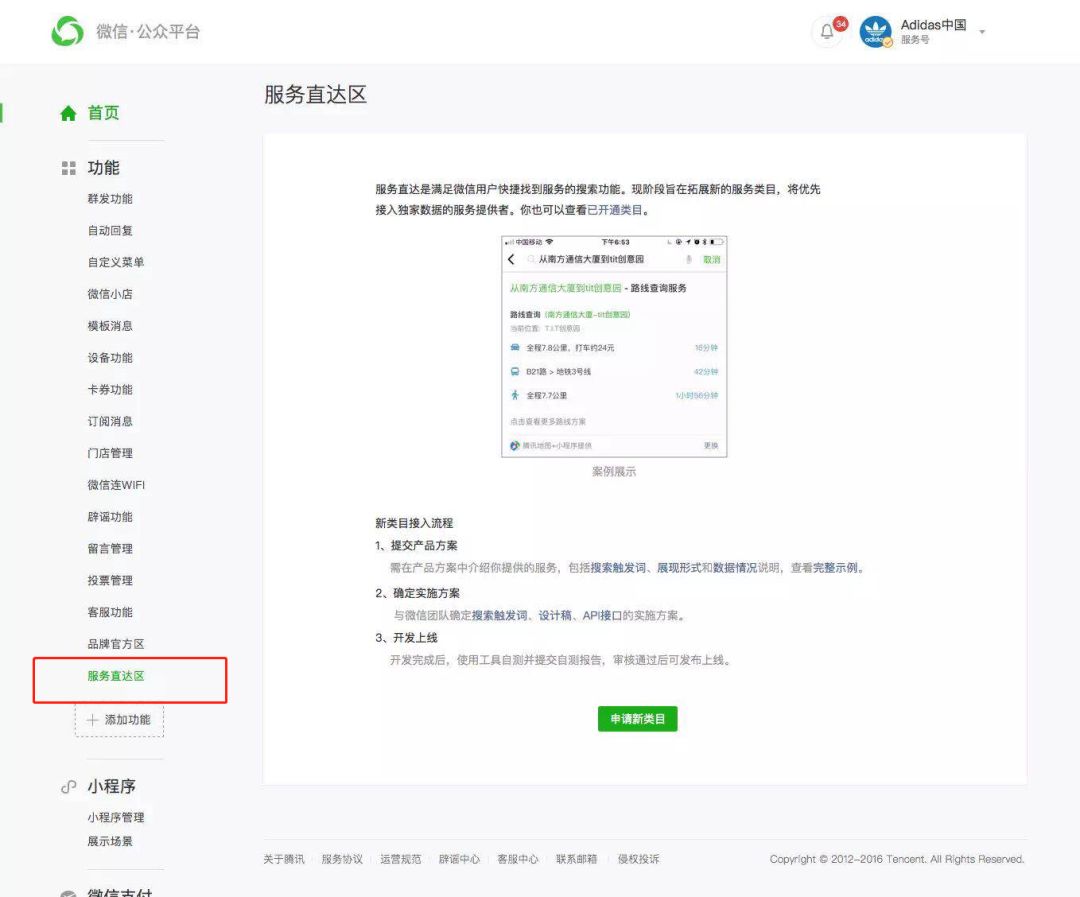Screen dimensions: 1080x897
Task: Select the 首页 home icon
Action: (x=69, y=113)
